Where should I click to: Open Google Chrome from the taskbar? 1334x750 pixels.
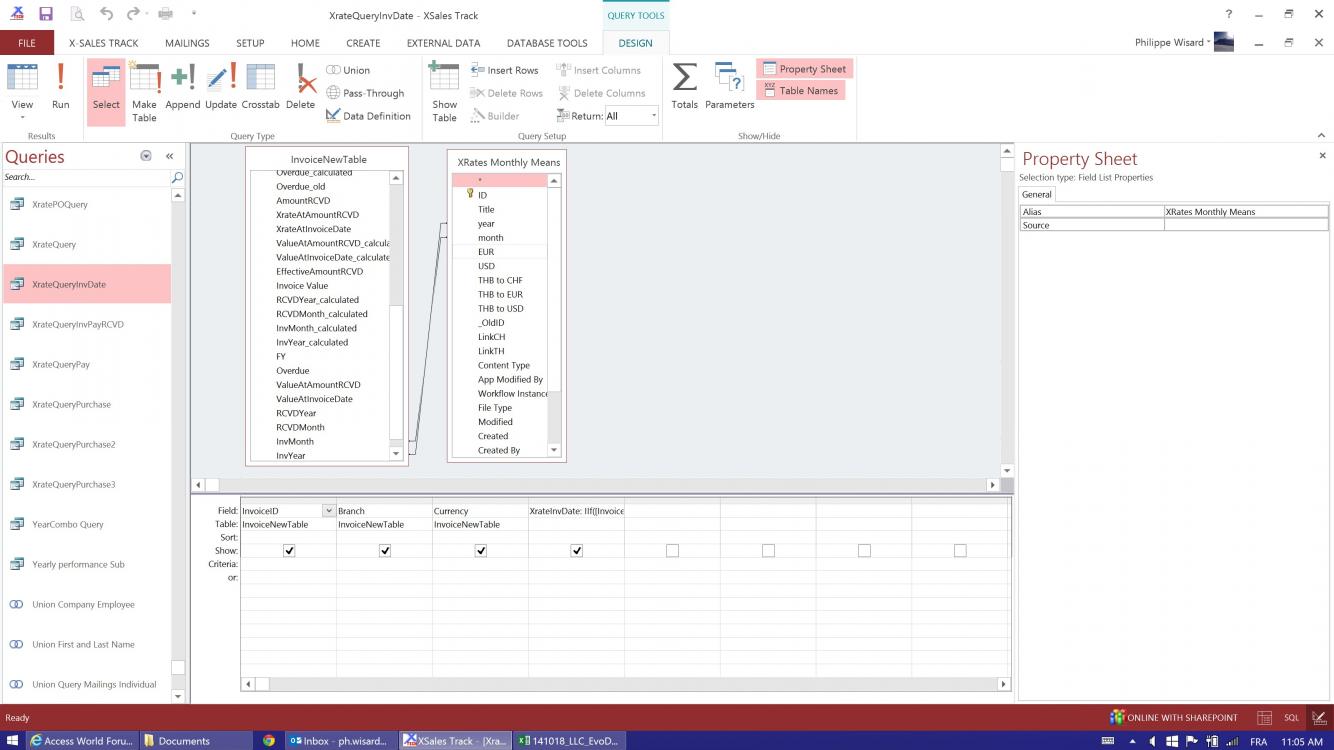(x=269, y=741)
